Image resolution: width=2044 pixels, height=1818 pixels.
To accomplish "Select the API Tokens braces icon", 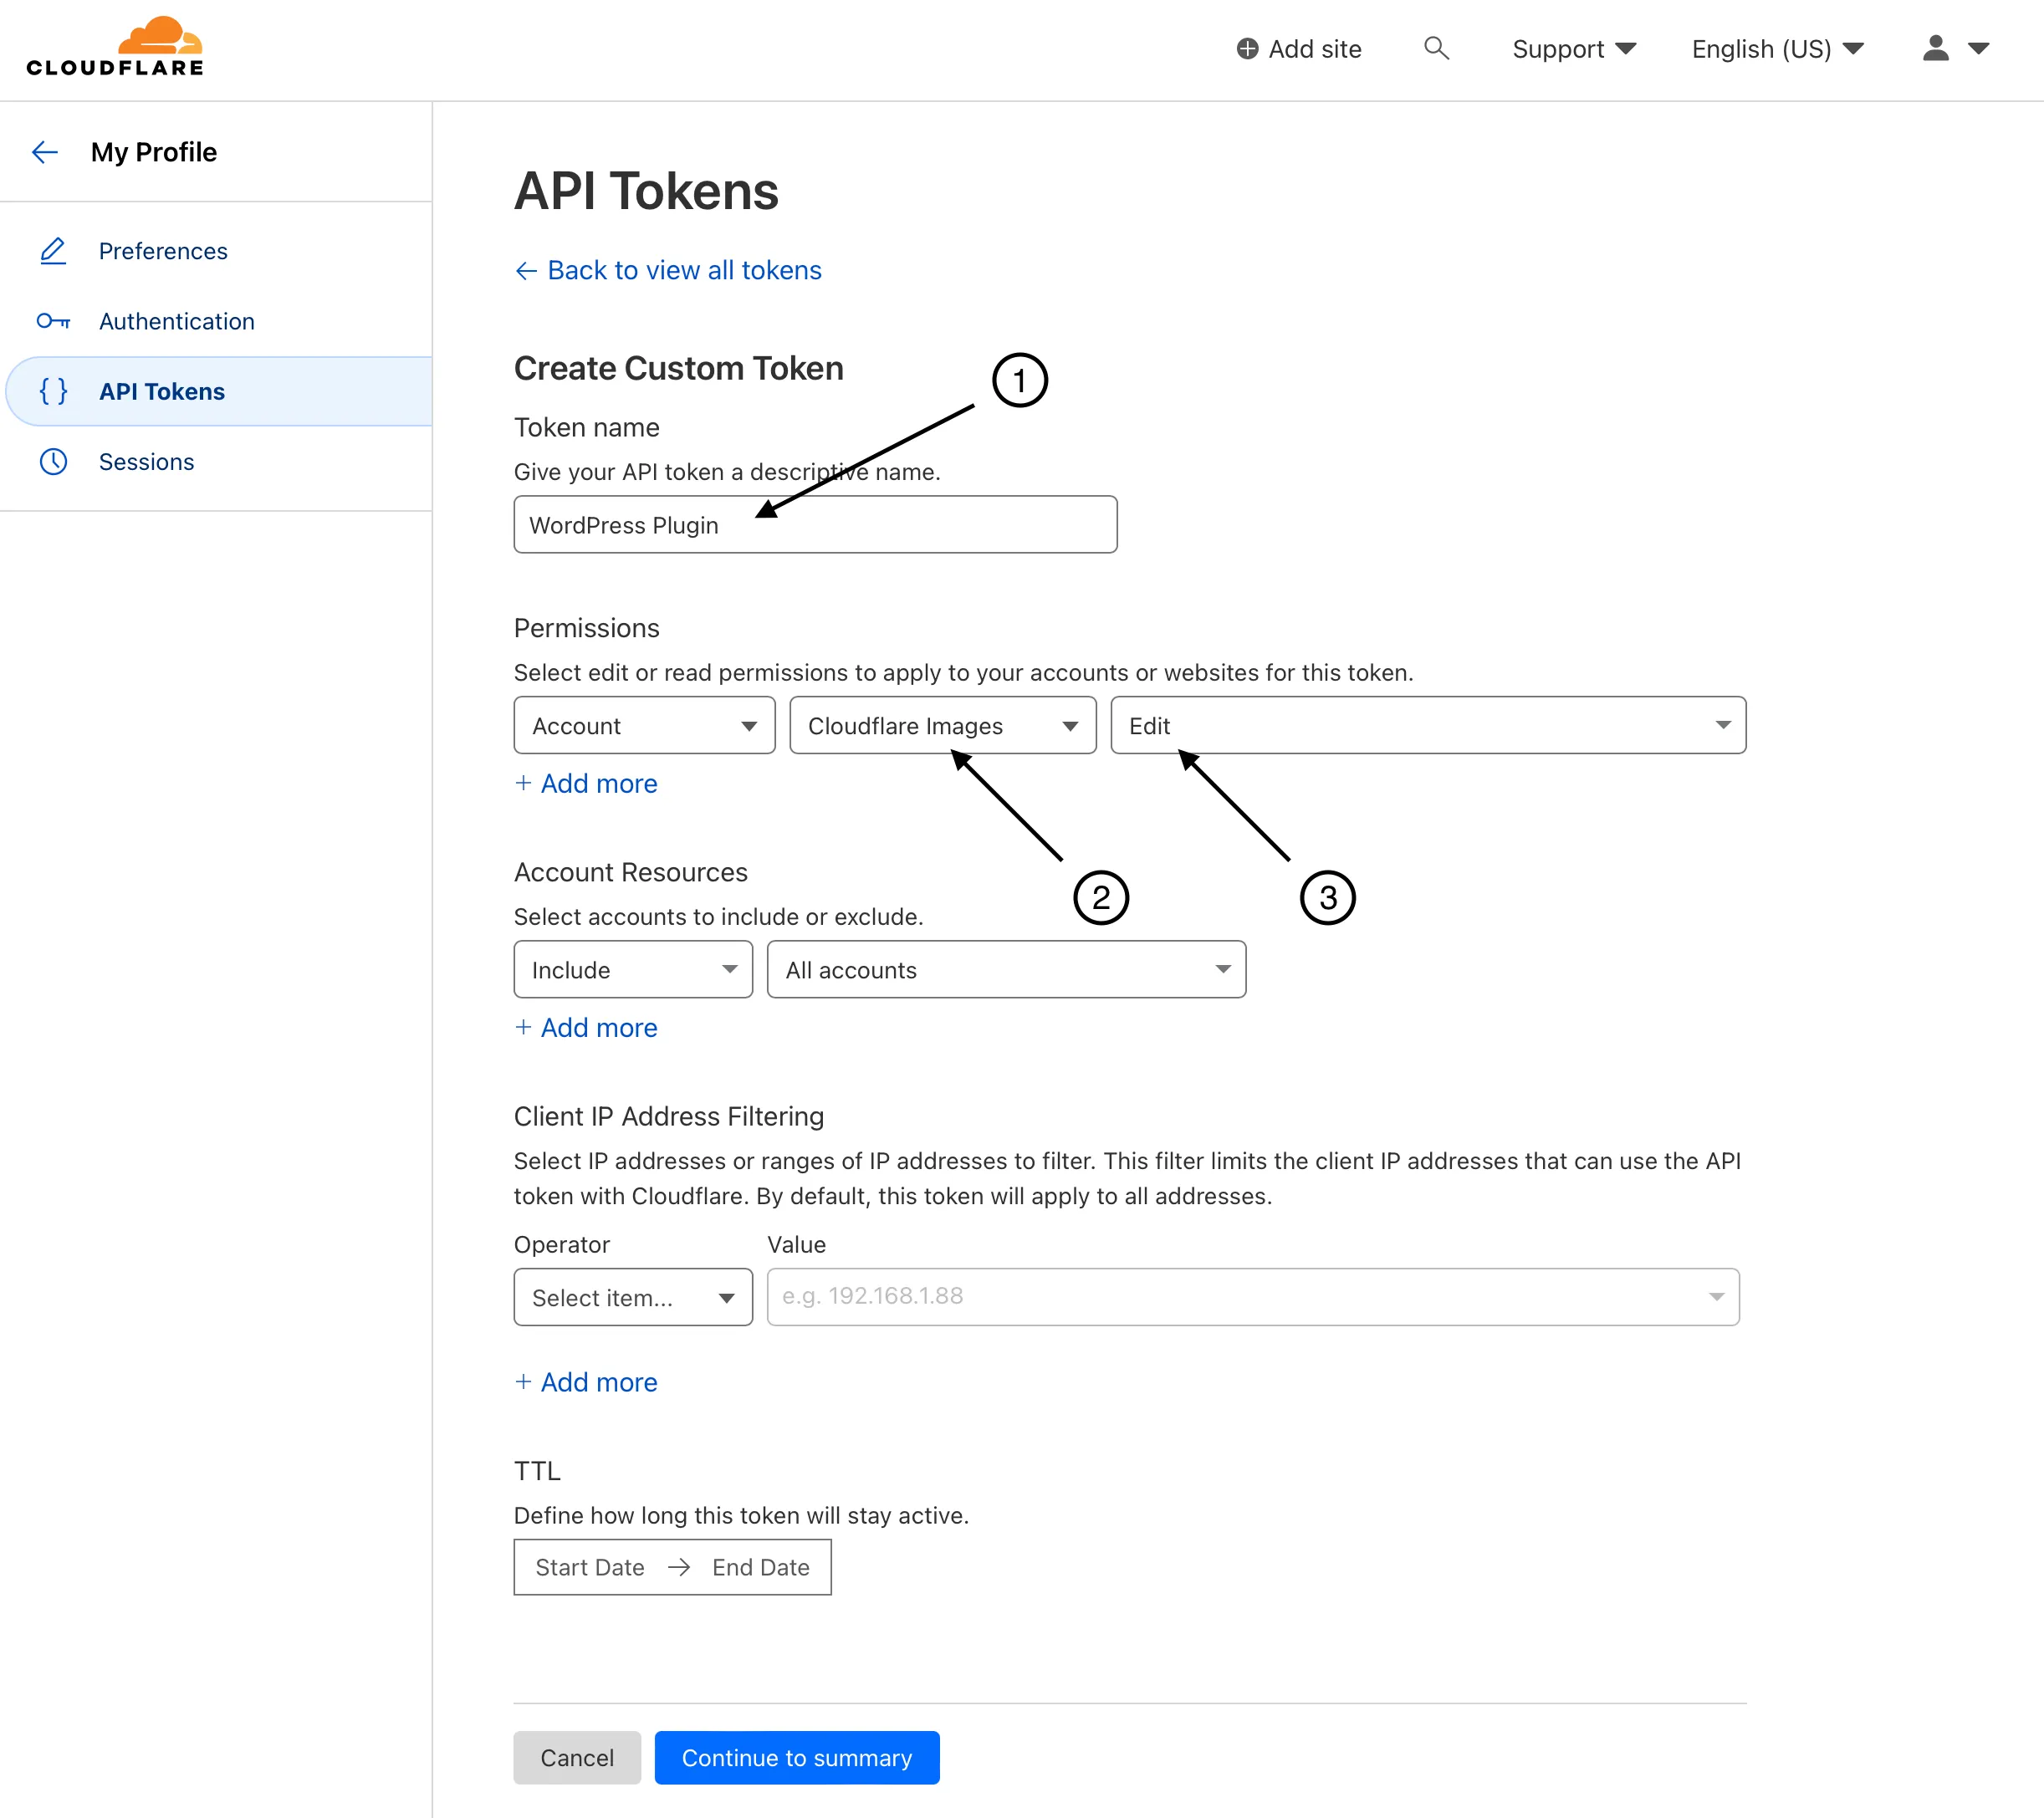I will [53, 391].
